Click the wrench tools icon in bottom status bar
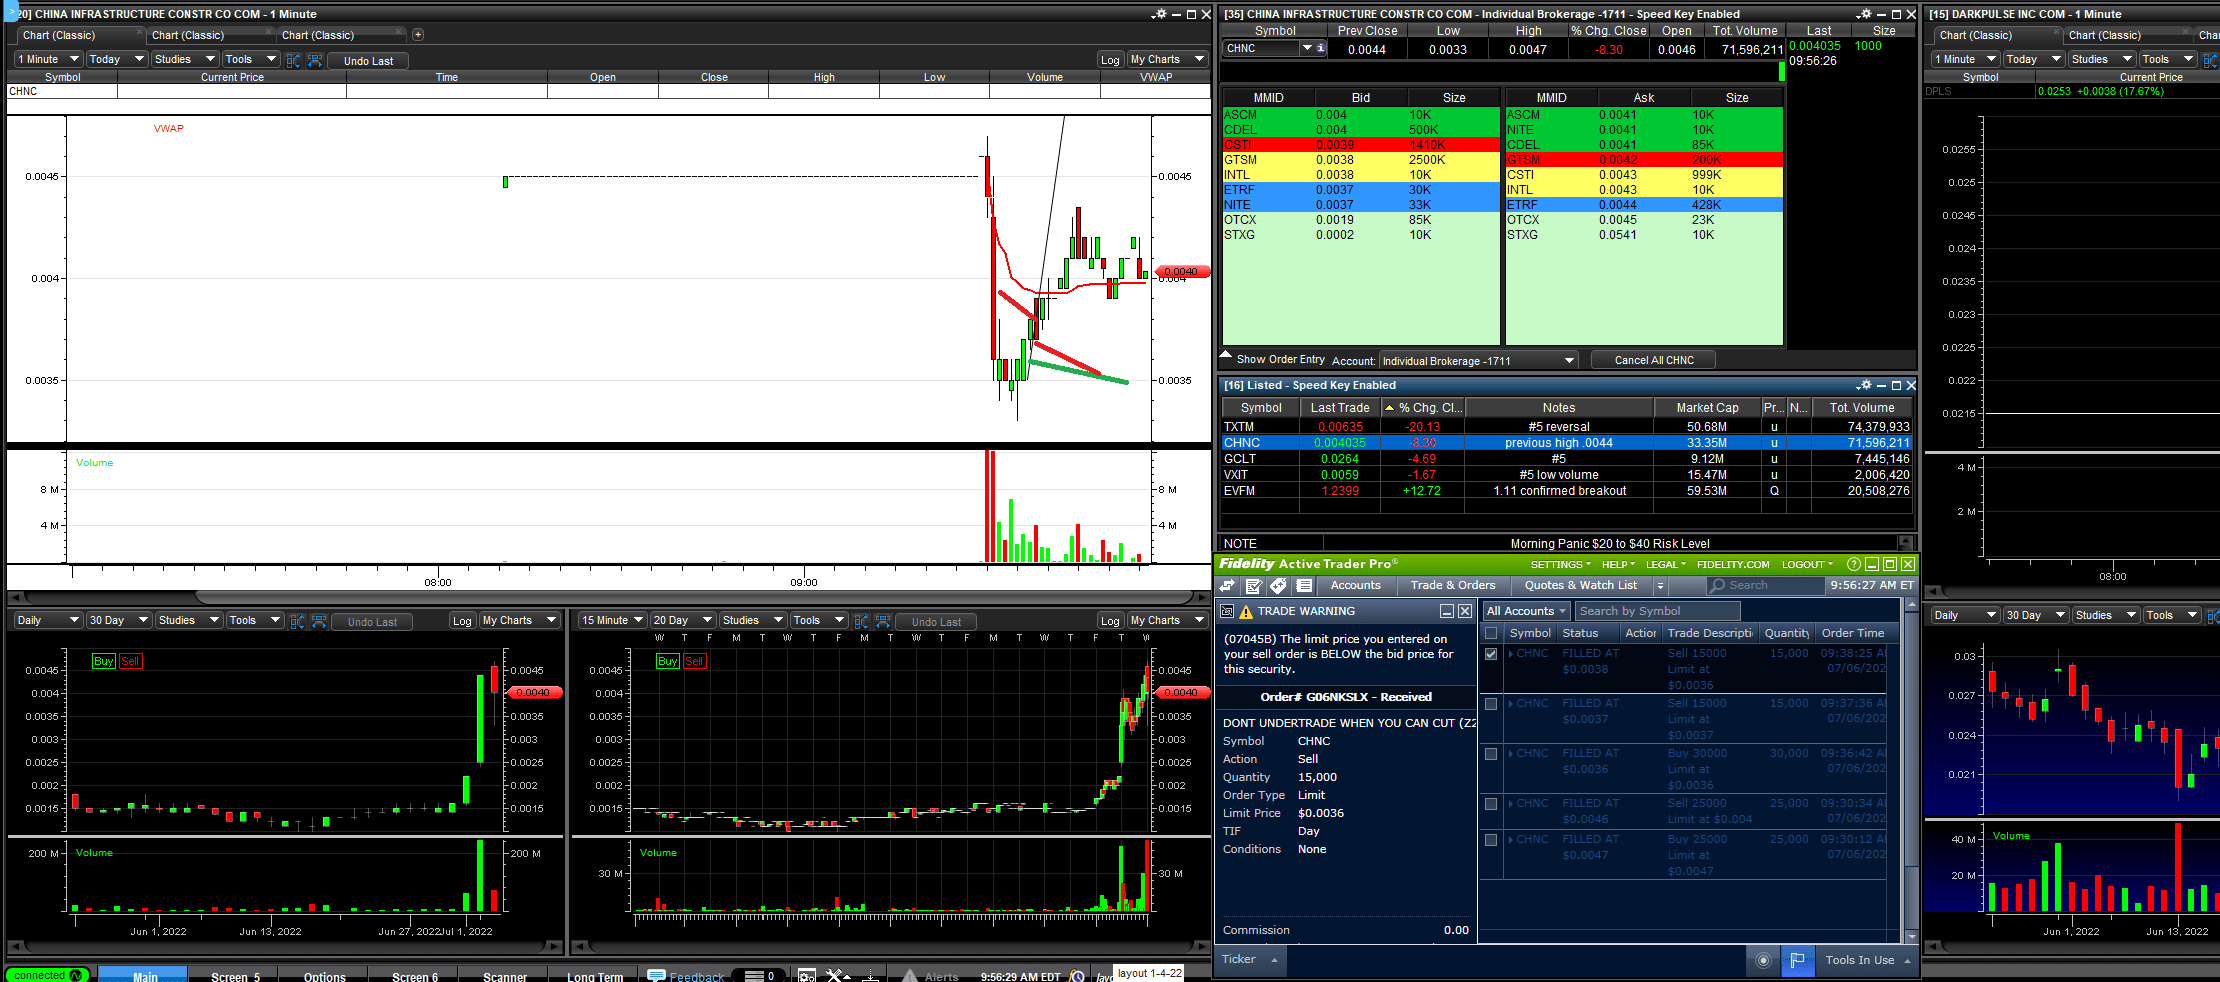This screenshot has height=982, width=2220. pos(836,975)
